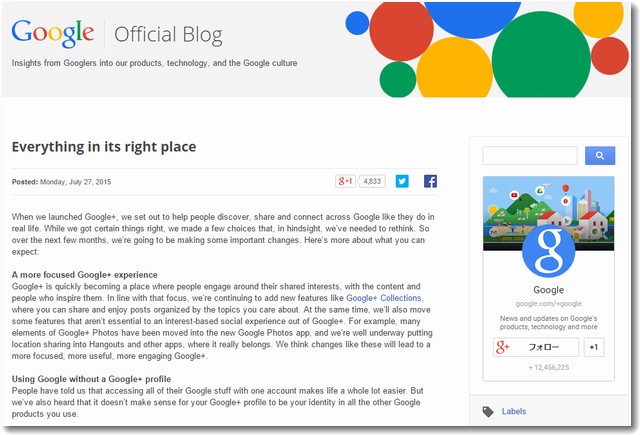Click the + 12,456,225 follower count

click(549, 367)
